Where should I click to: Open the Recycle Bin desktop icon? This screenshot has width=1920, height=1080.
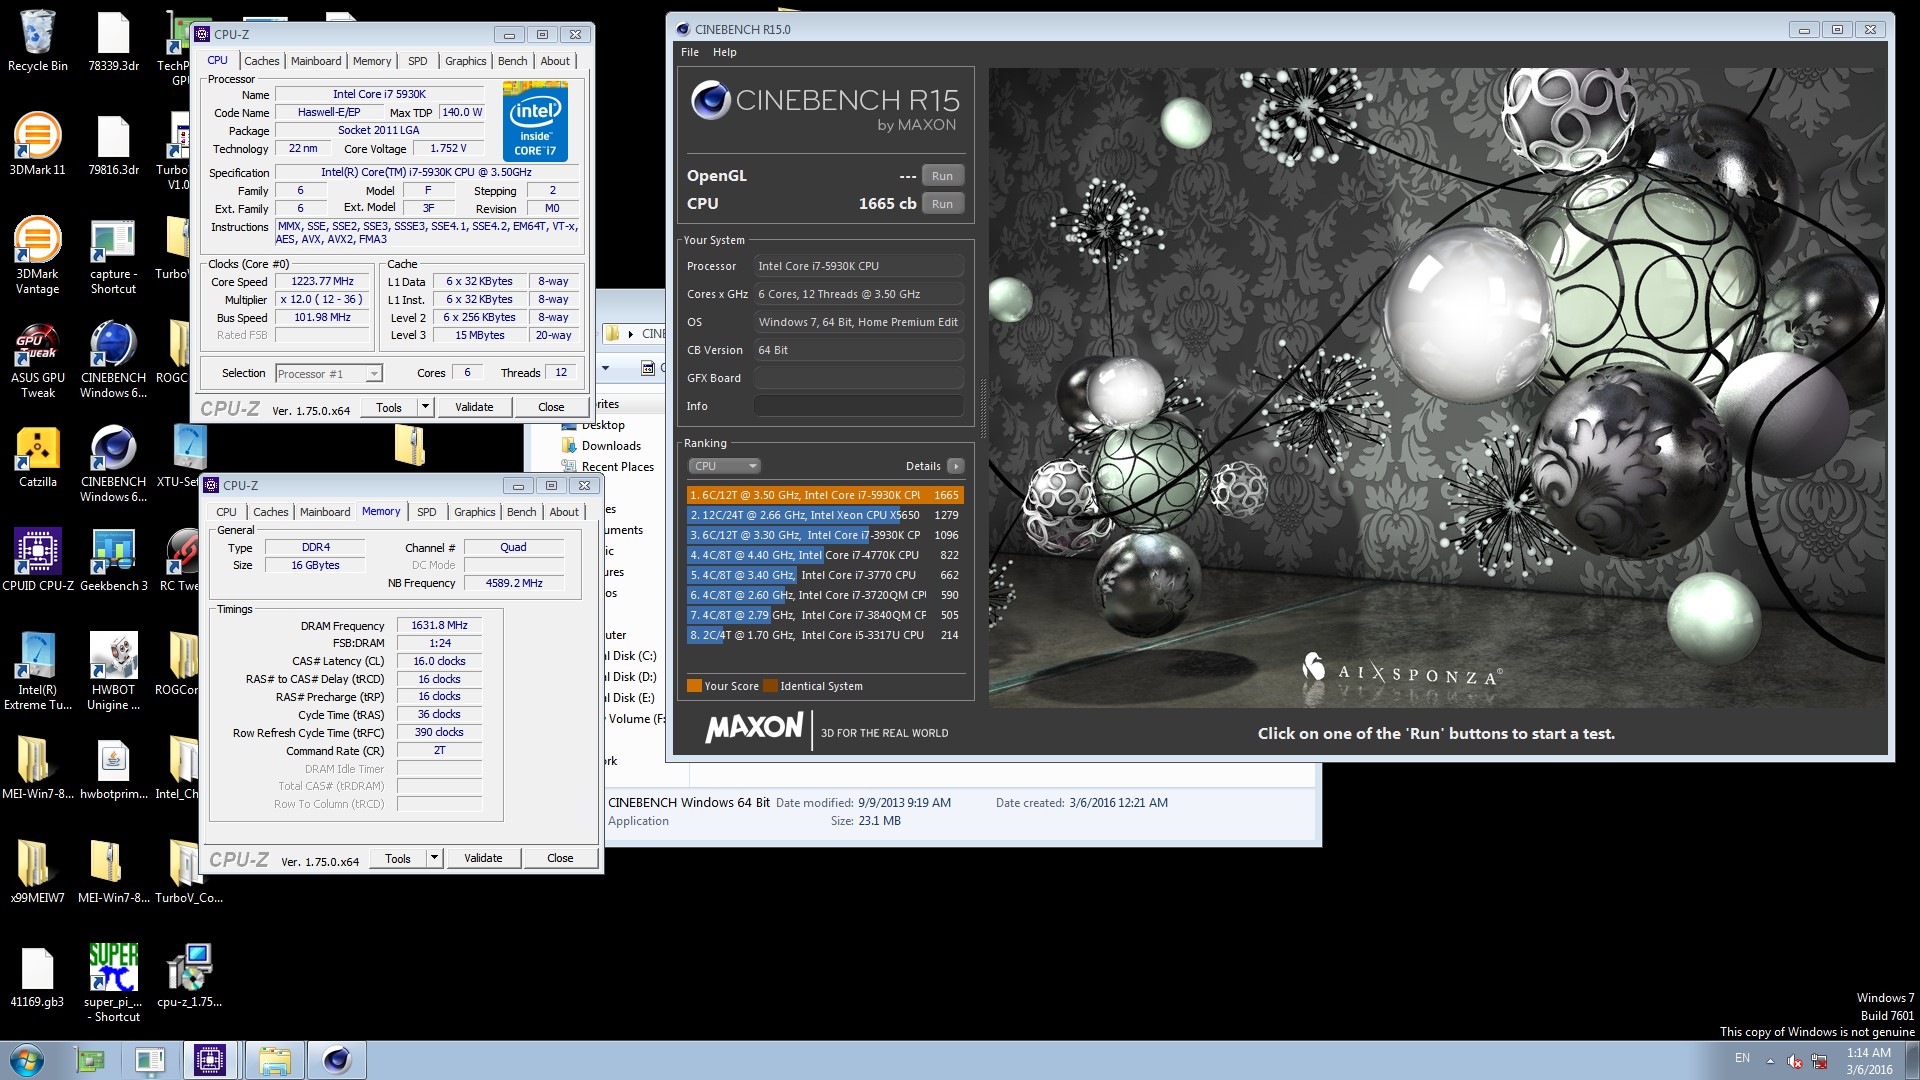(37, 42)
